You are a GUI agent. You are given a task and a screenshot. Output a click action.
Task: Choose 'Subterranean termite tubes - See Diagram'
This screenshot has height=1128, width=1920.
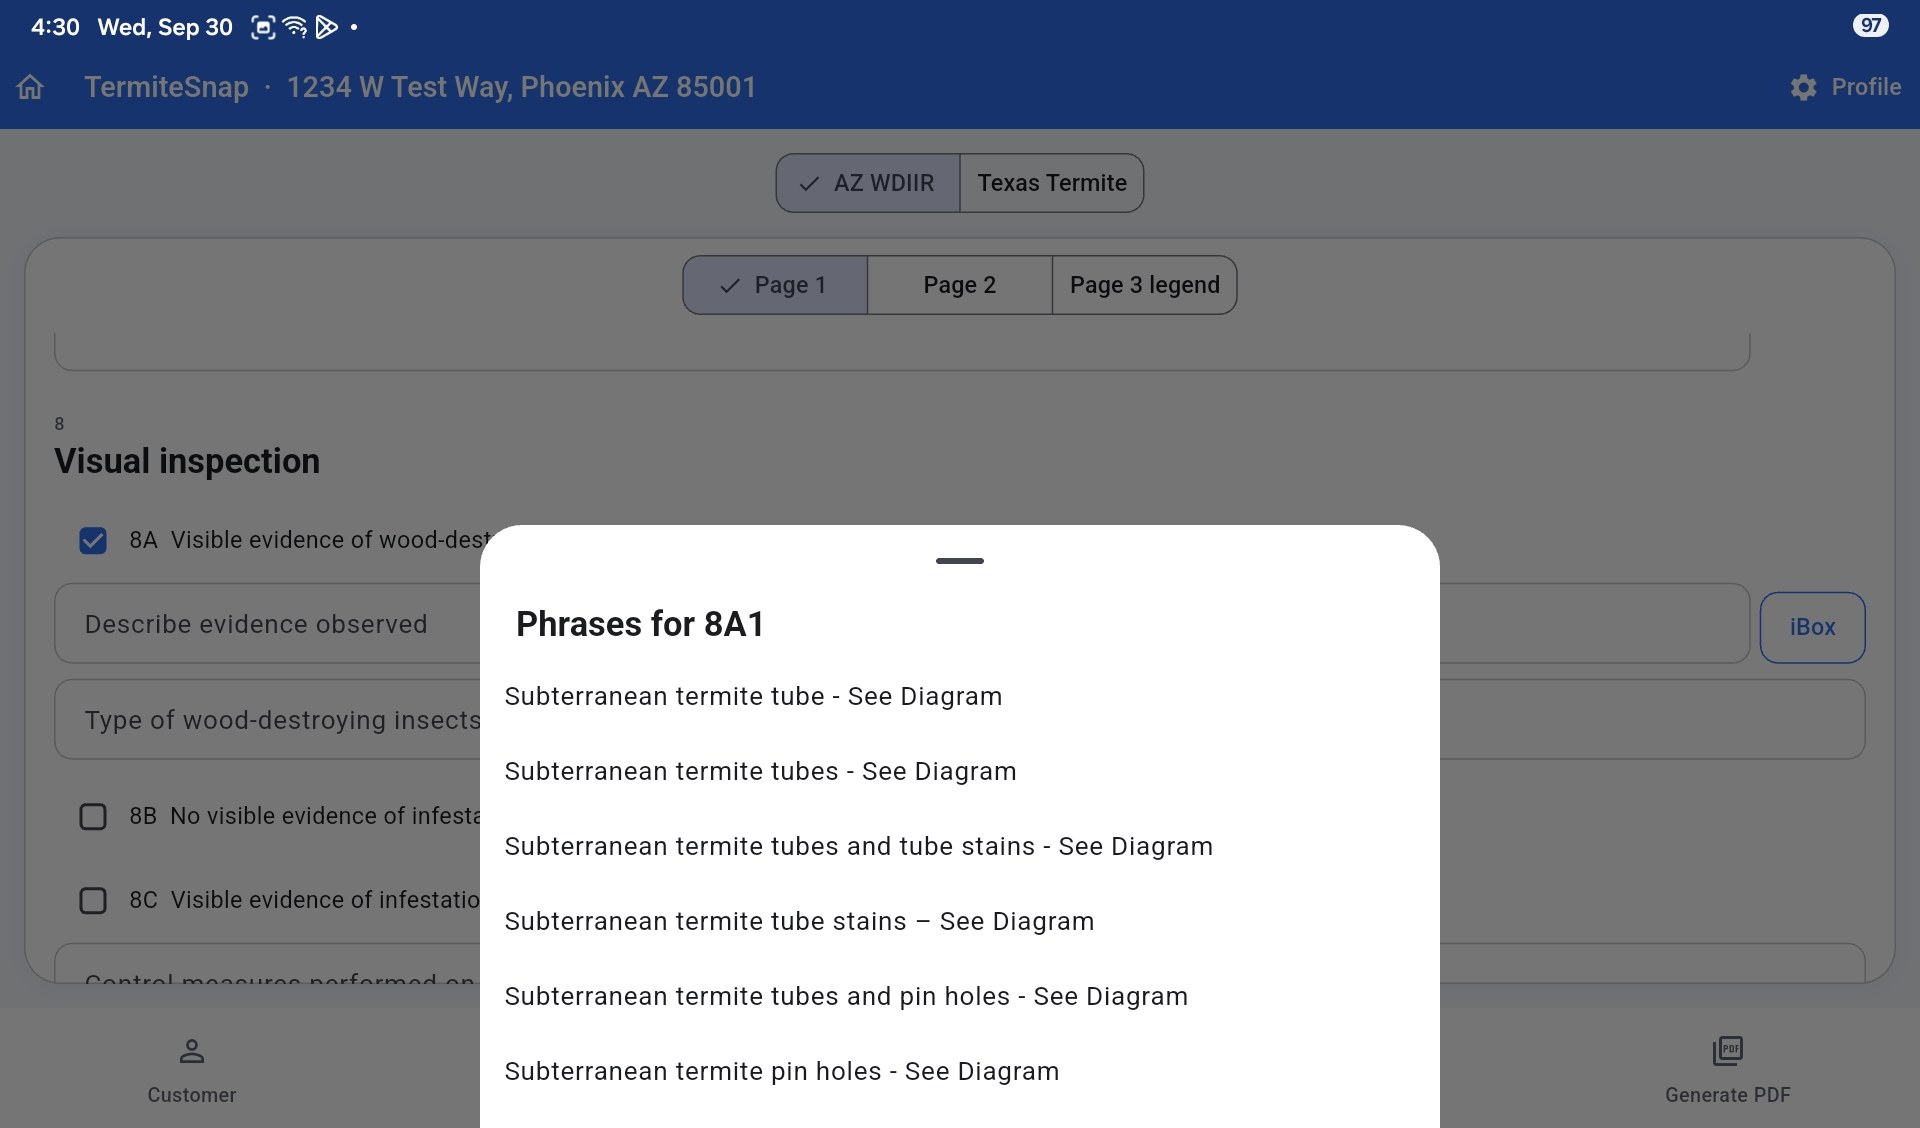point(960,771)
